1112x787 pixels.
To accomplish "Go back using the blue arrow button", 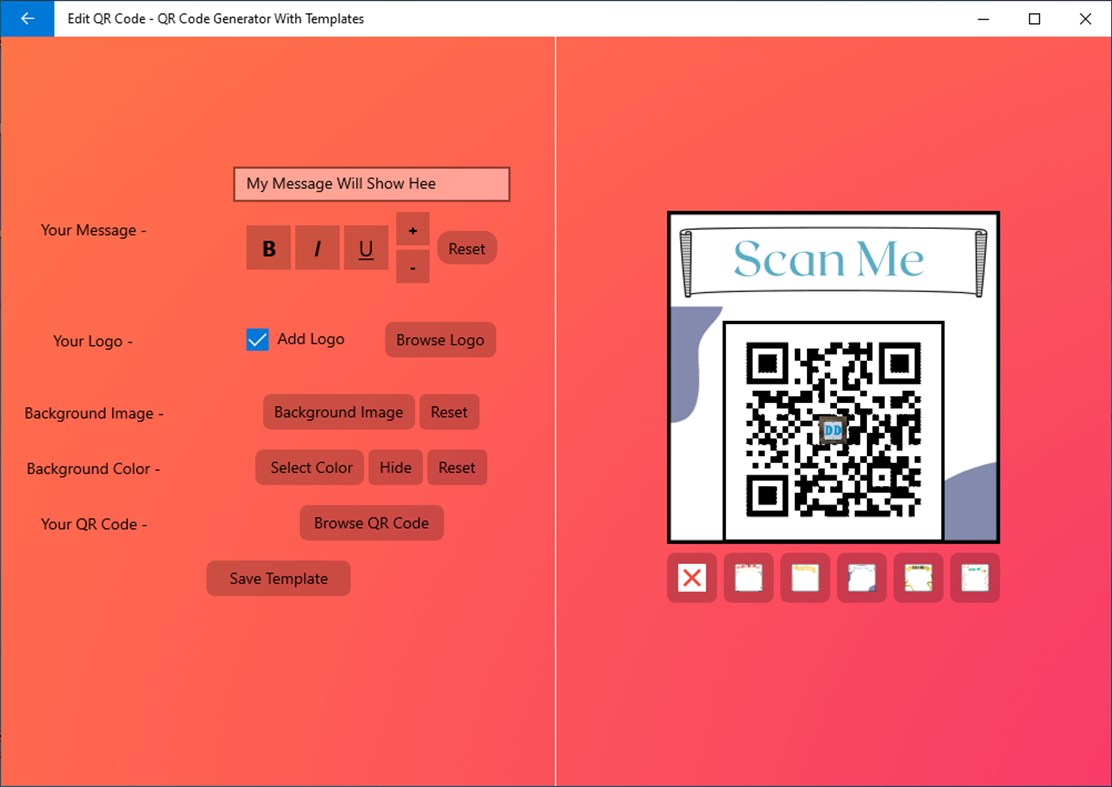I will [27, 18].
